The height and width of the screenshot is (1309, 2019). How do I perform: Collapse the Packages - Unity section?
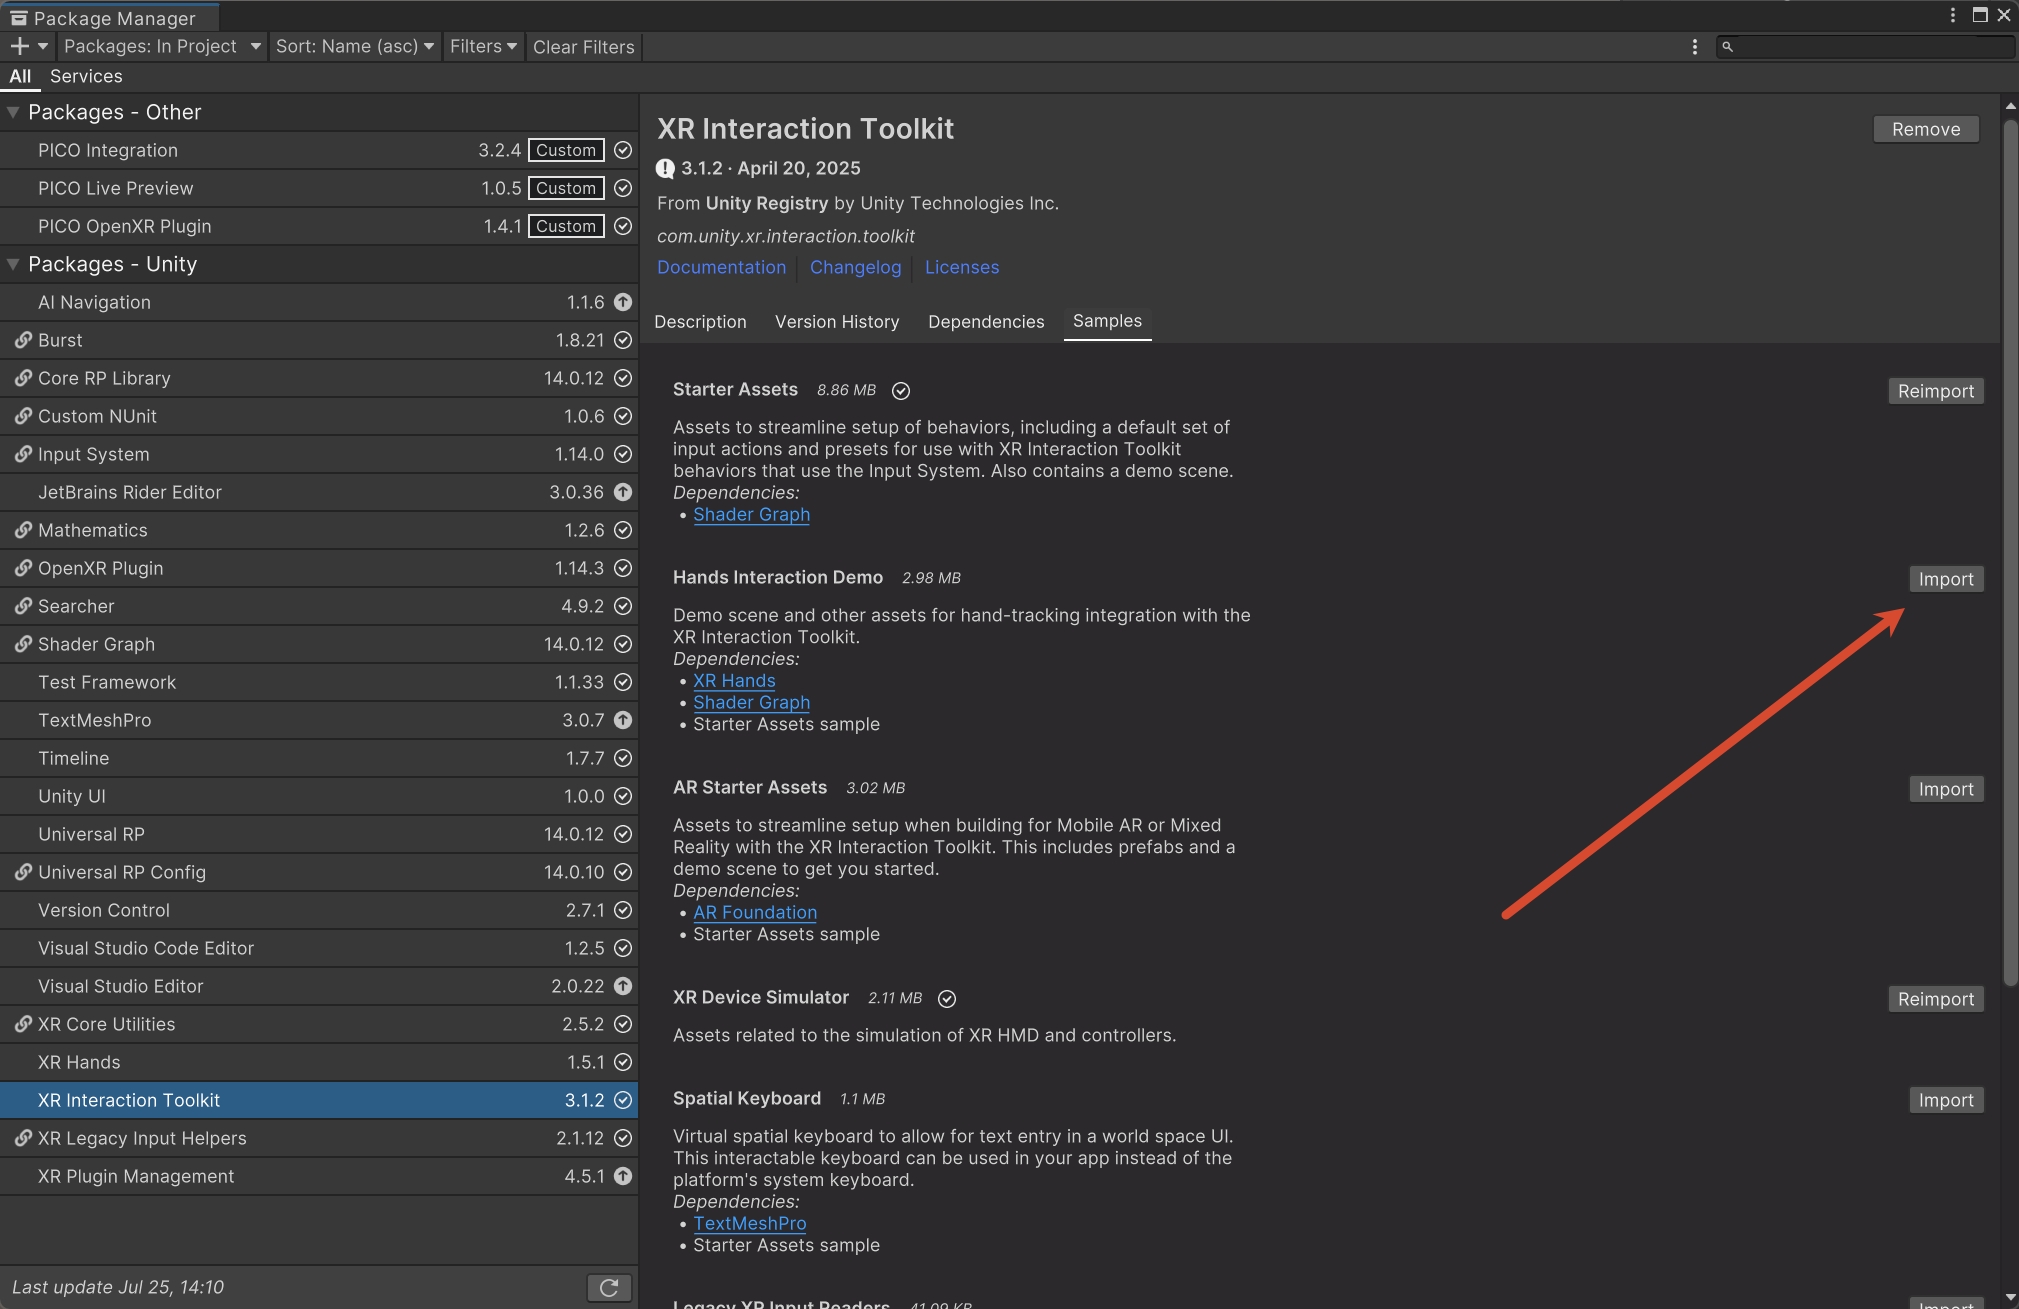coord(13,264)
